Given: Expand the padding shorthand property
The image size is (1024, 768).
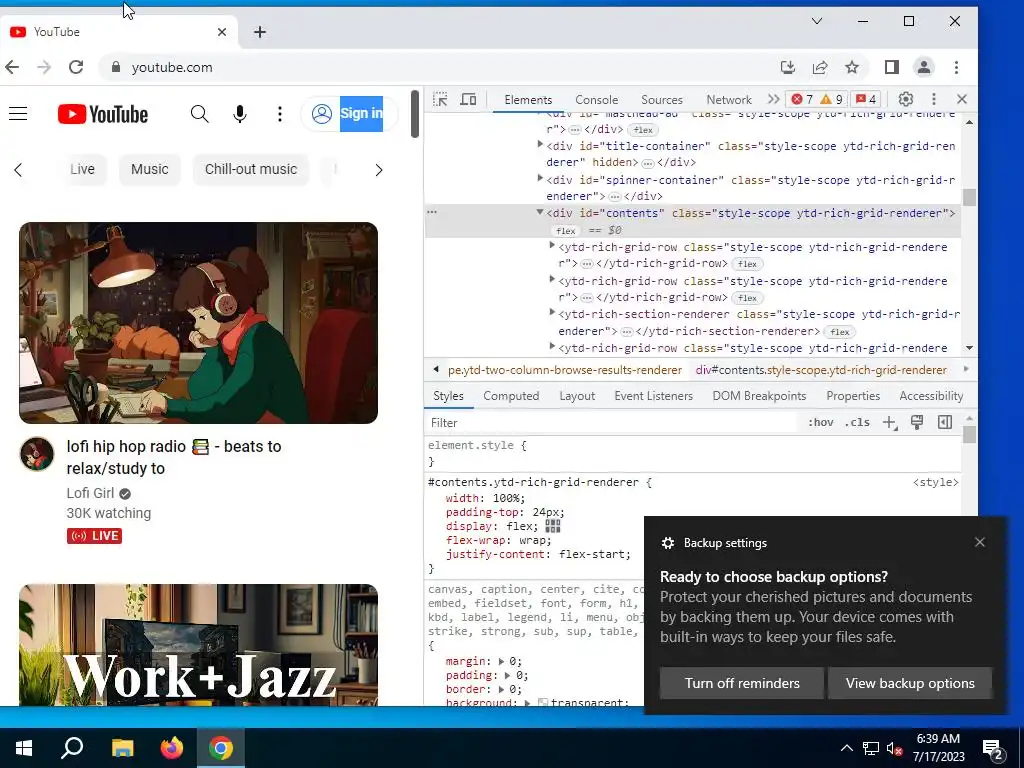Looking at the screenshot, I should (509, 675).
